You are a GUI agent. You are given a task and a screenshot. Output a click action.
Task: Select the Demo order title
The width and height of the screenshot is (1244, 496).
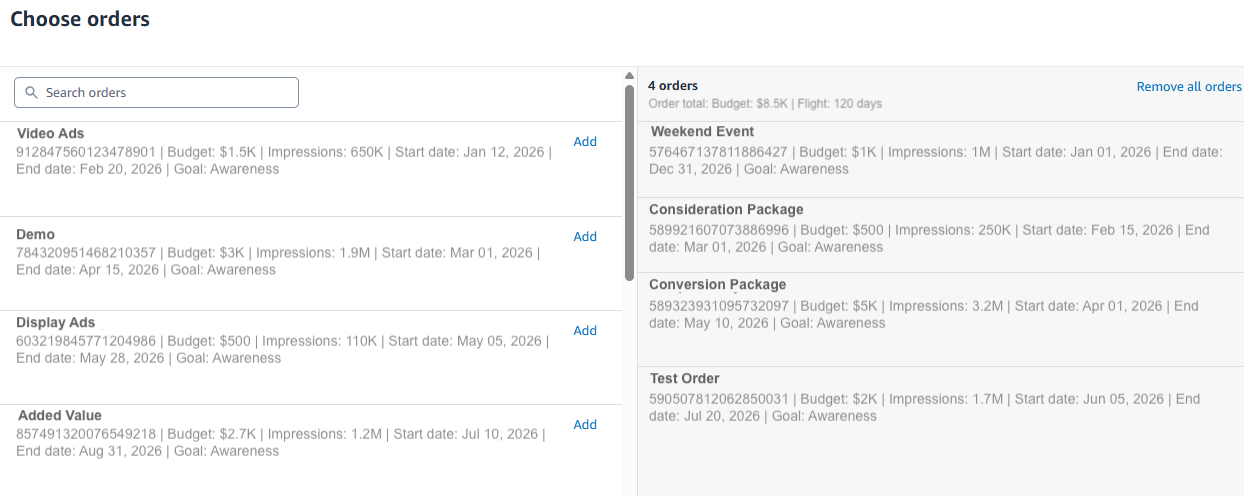(x=36, y=235)
